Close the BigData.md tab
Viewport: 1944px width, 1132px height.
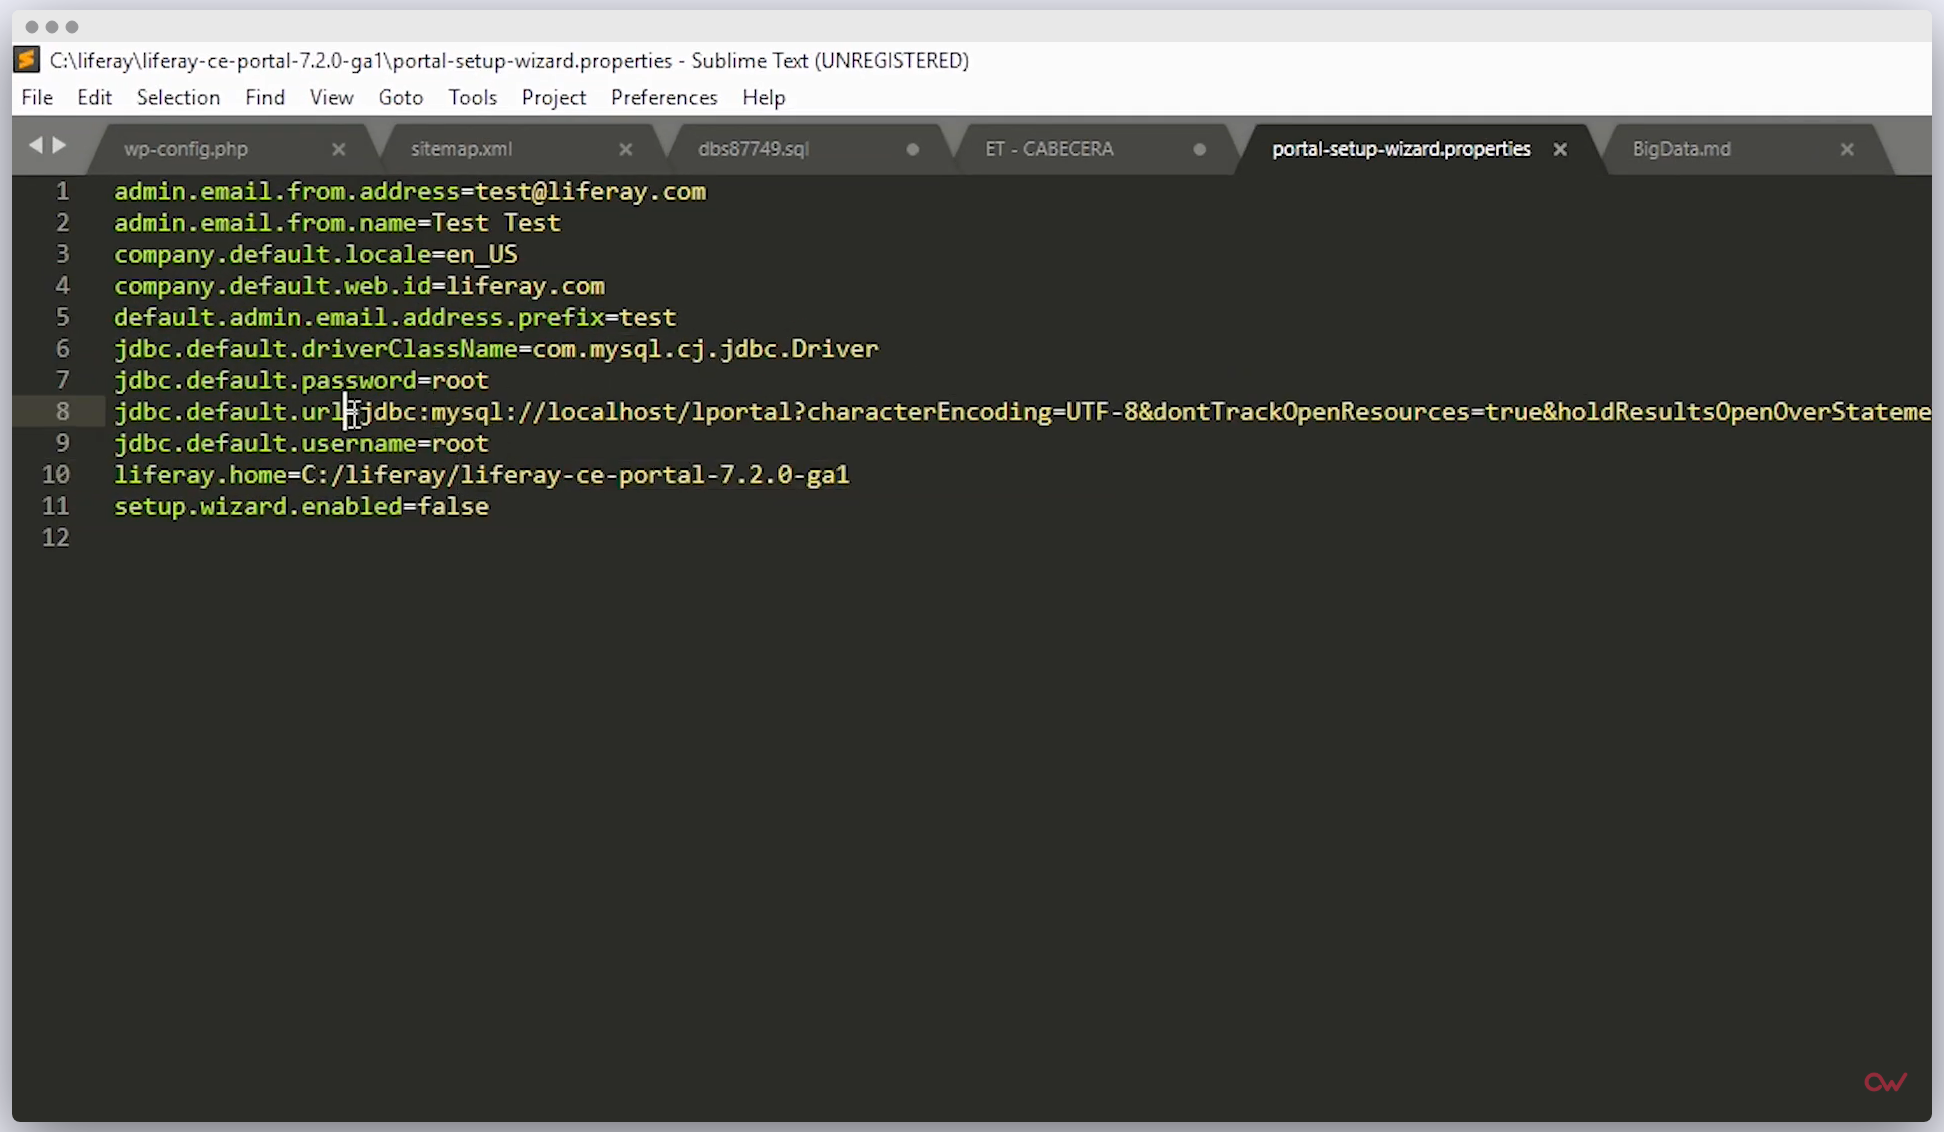(1847, 149)
